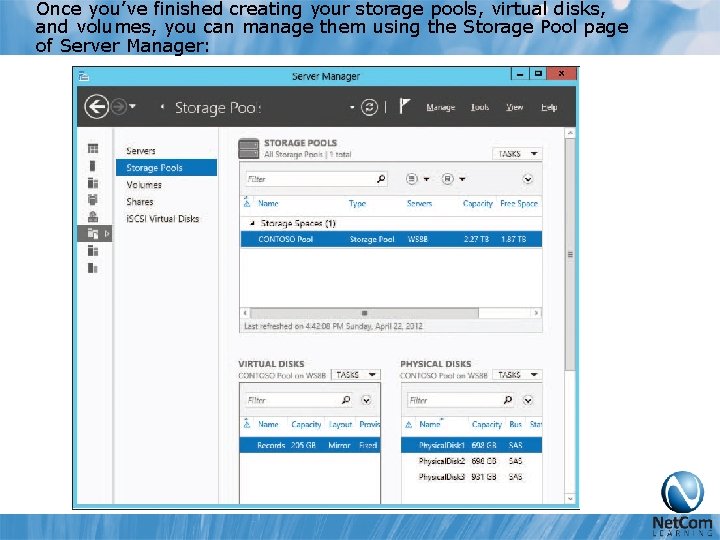Select Storage Pools in the navigation list
The height and width of the screenshot is (540, 720).
166,168
